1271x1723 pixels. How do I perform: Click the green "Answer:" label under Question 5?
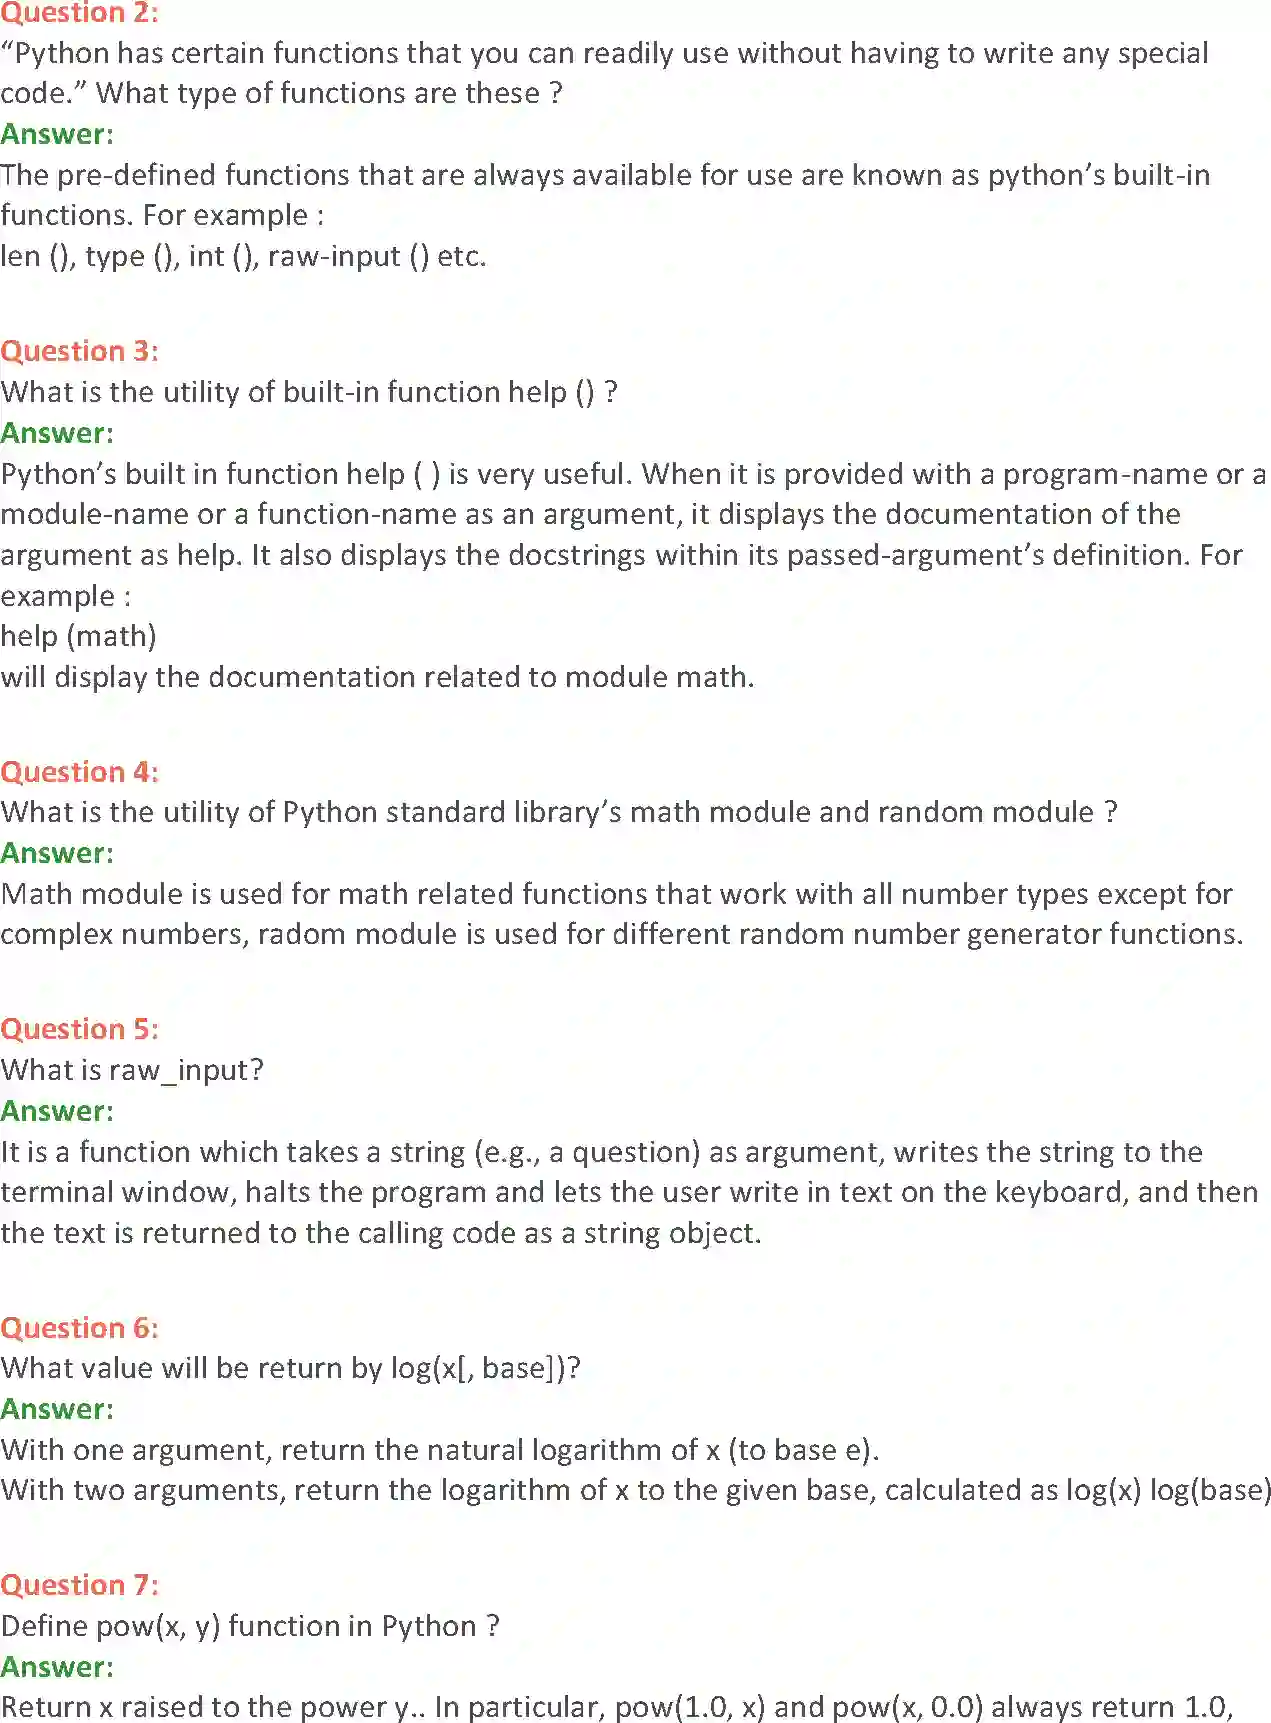57,1111
